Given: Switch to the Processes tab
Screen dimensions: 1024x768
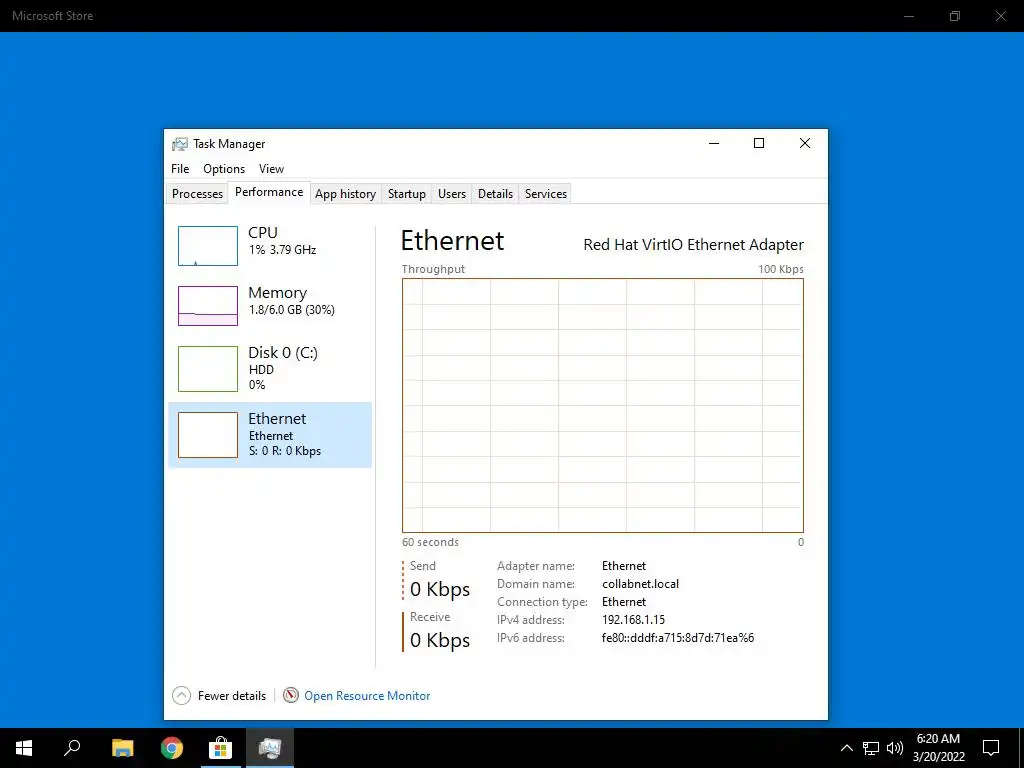Looking at the screenshot, I should (197, 194).
